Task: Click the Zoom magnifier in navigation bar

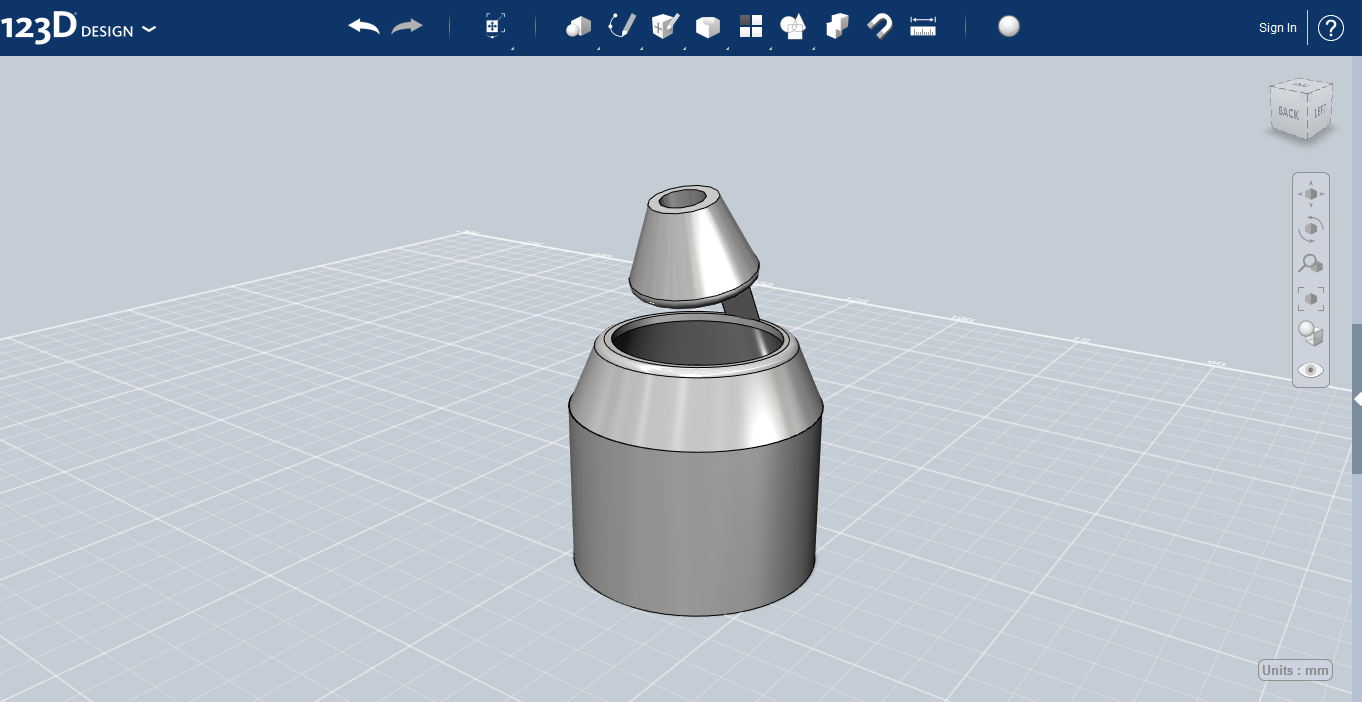Action: pos(1310,263)
